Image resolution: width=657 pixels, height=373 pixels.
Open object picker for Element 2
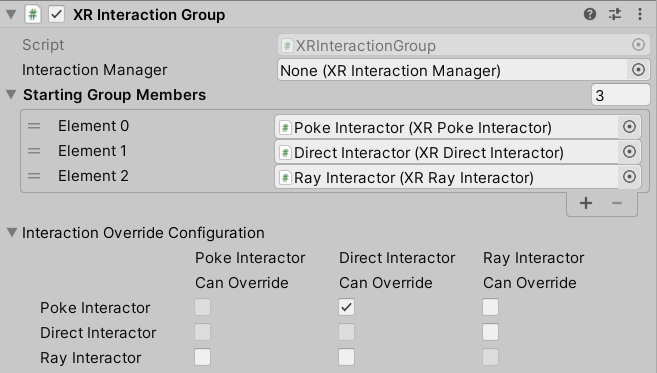(629, 177)
